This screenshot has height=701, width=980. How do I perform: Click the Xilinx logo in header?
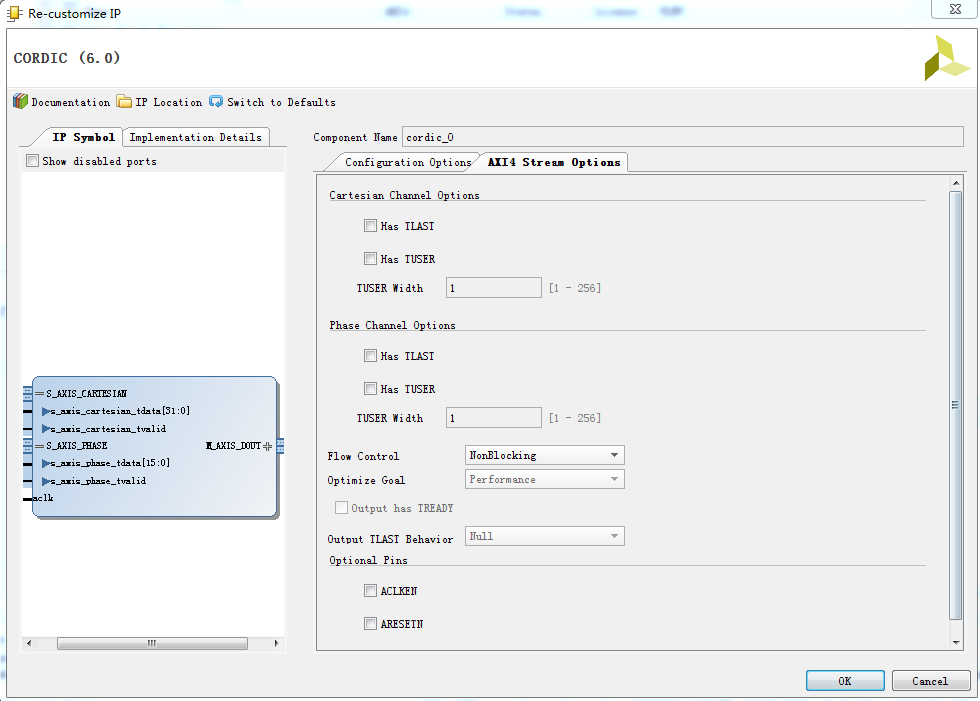(947, 58)
